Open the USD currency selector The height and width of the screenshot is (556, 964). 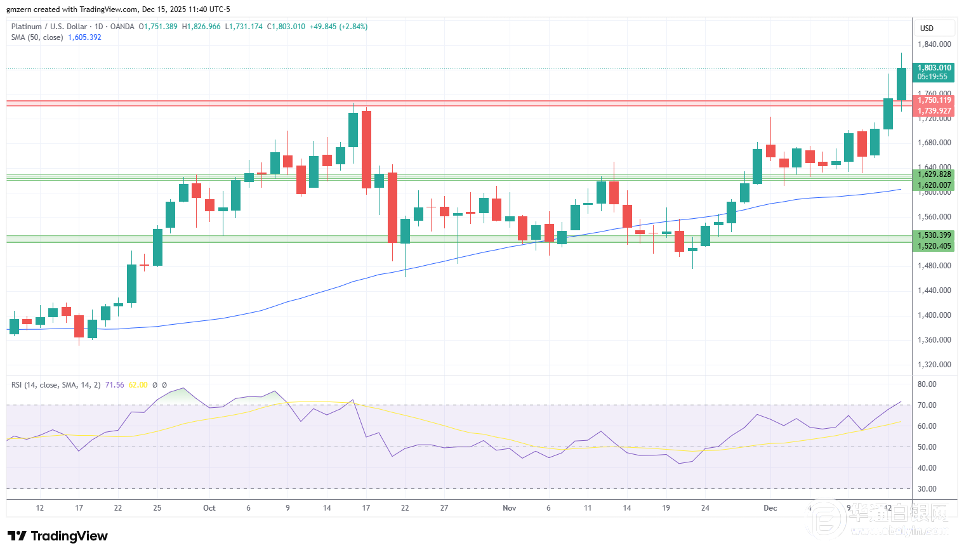926,28
